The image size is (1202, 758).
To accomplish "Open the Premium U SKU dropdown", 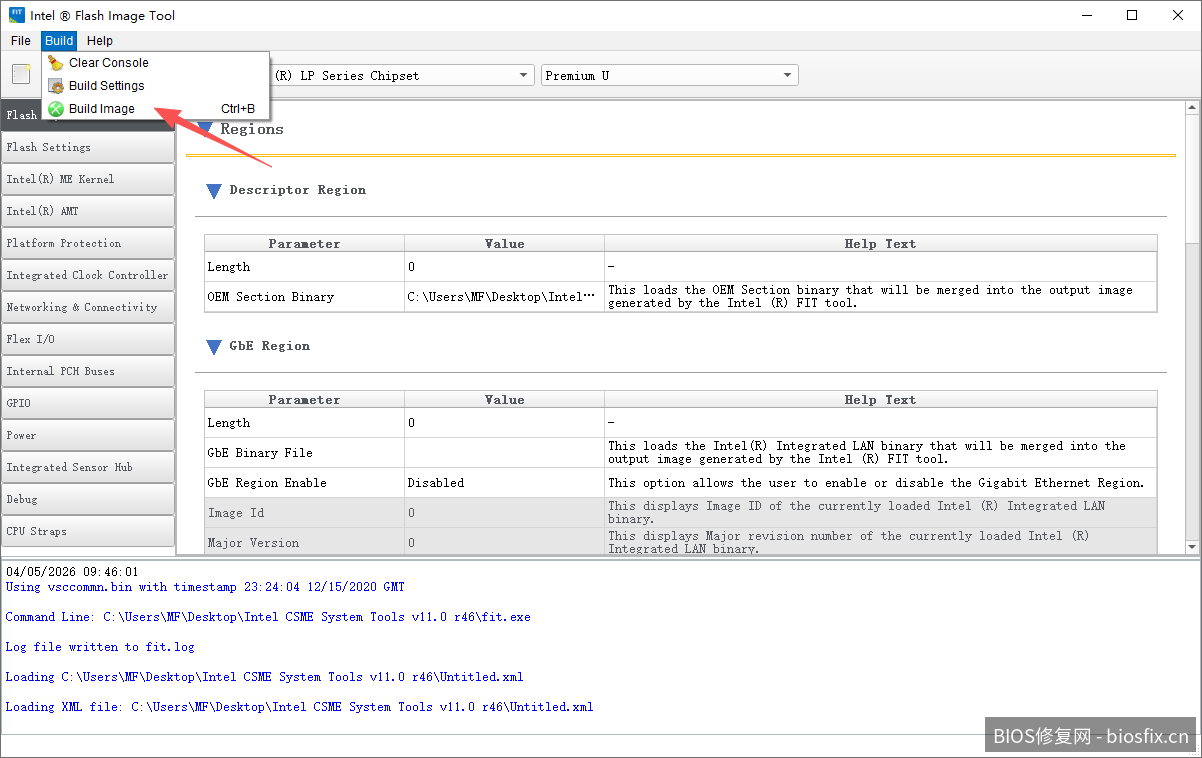I will 787,76.
